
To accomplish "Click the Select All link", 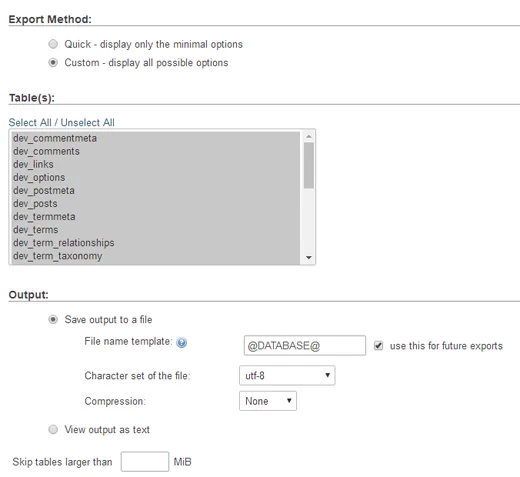I will pyautogui.click(x=30, y=122).
